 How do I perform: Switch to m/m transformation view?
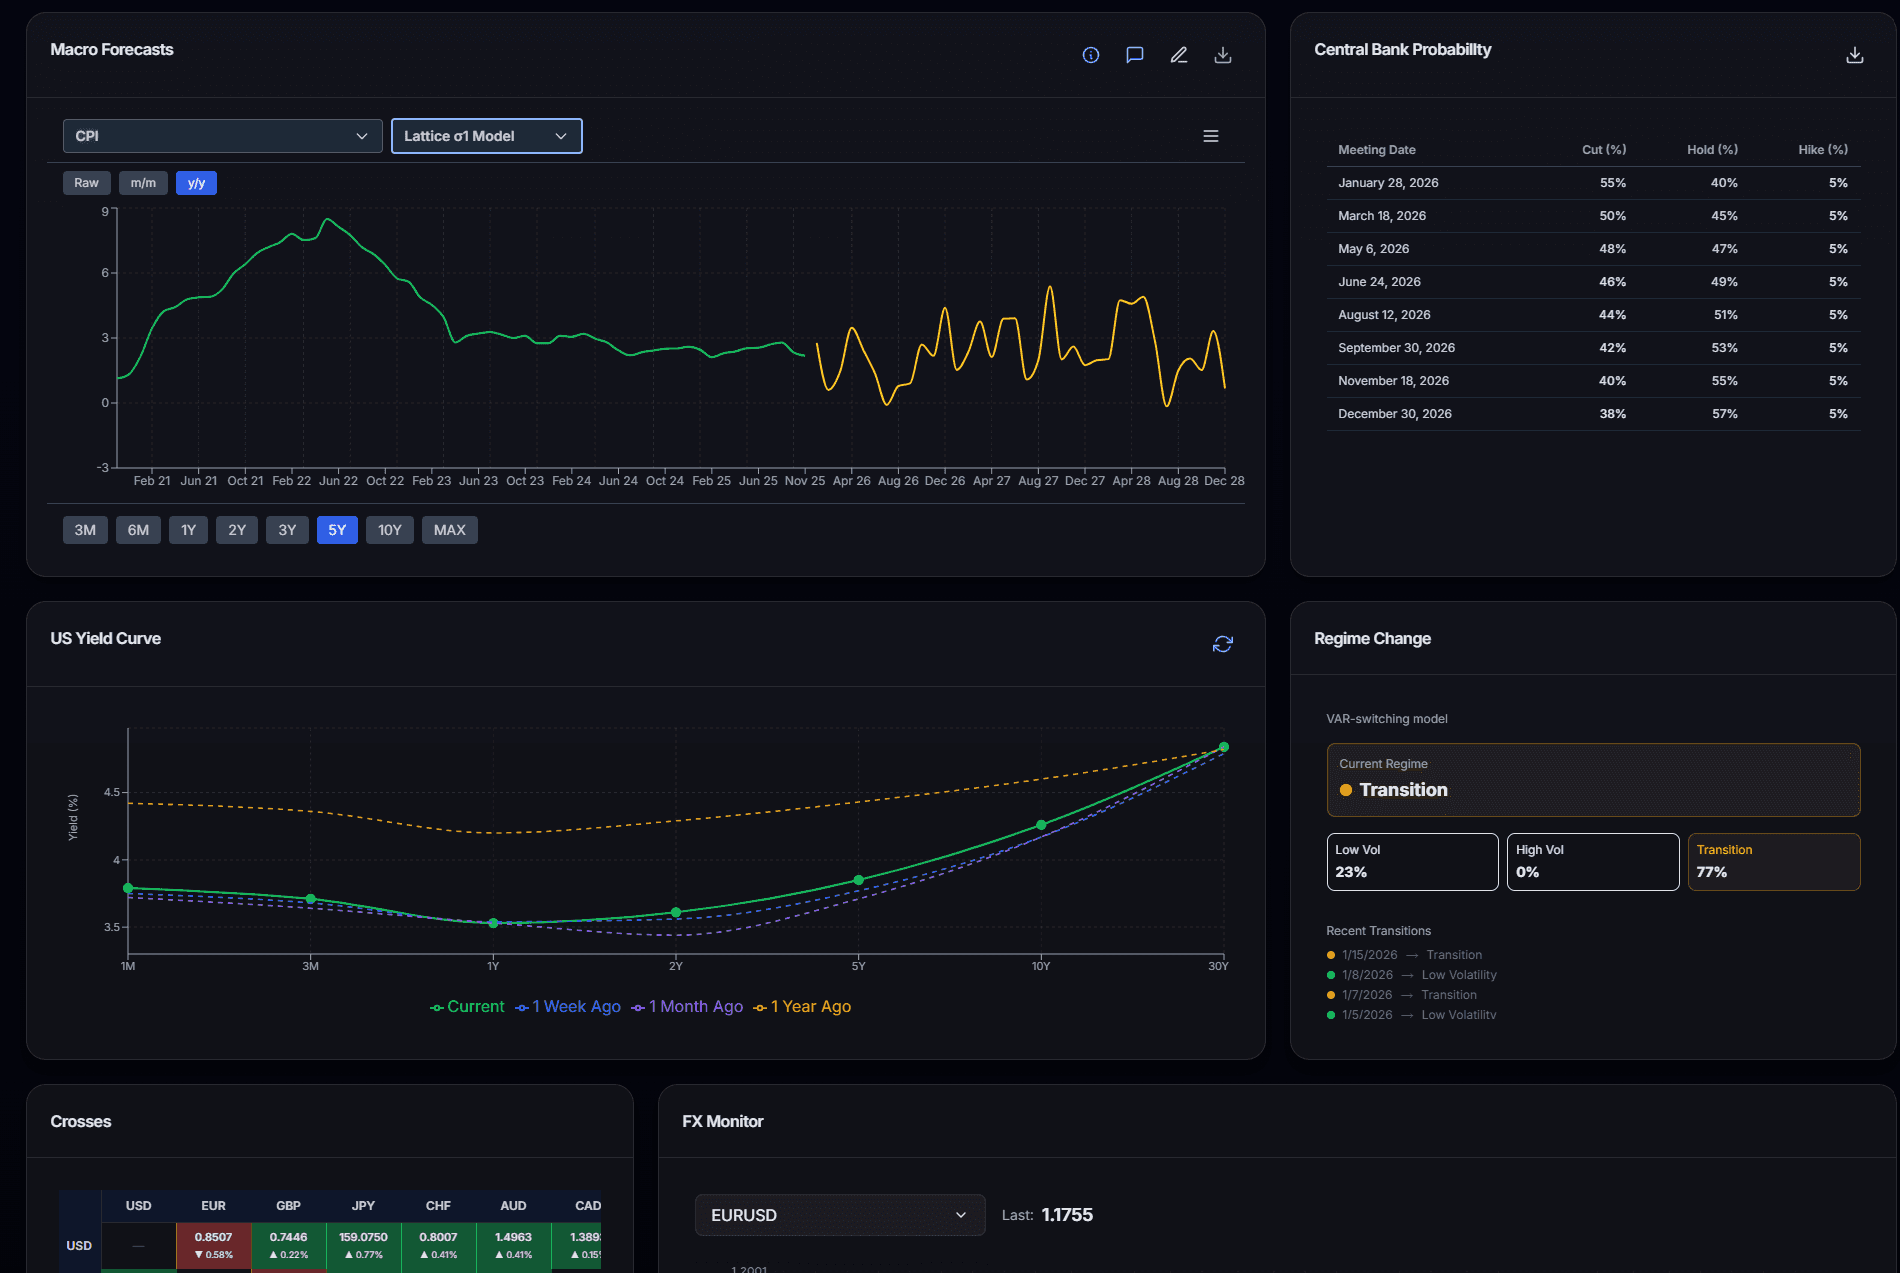click(x=142, y=182)
